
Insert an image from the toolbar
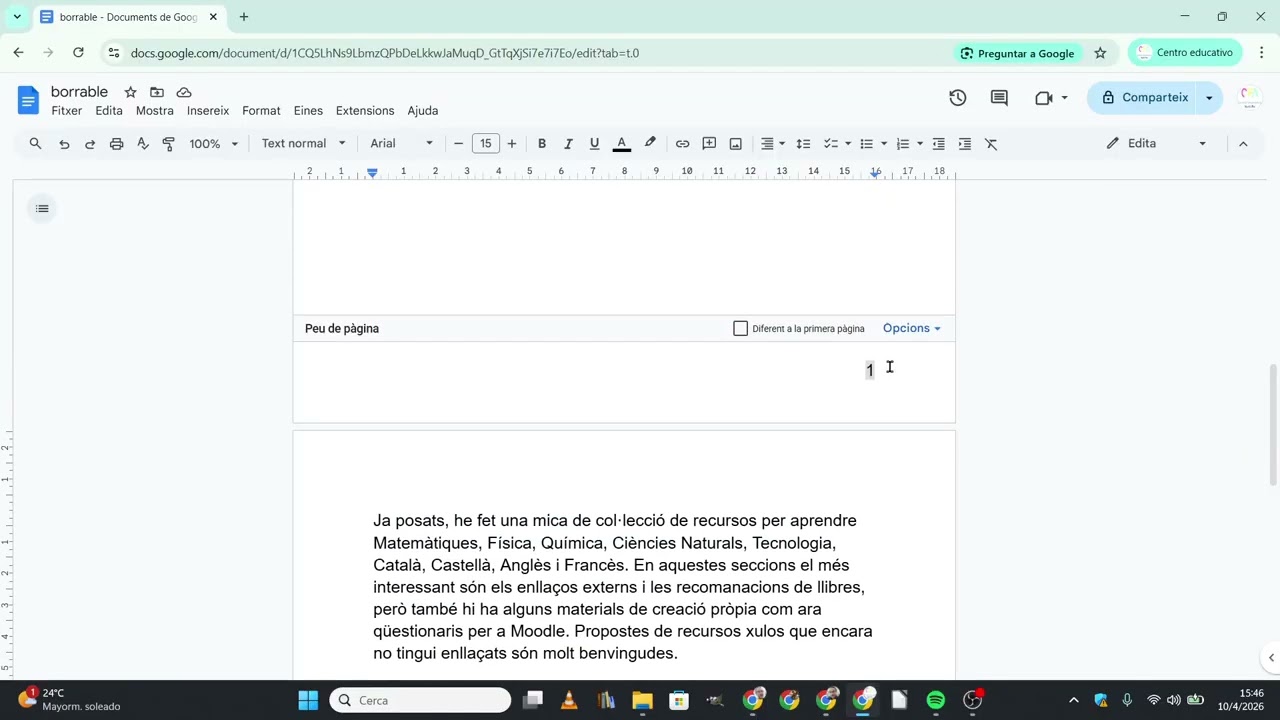[736, 144]
